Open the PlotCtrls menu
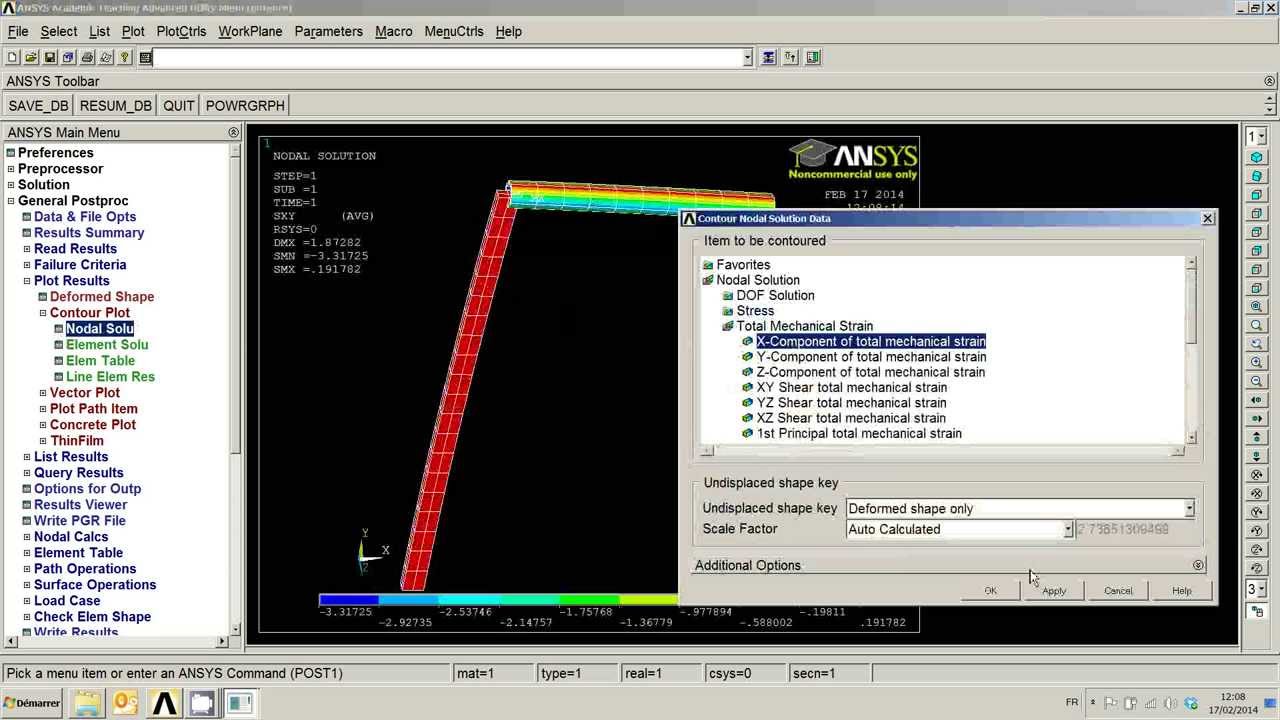This screenshot has width=1280, height=720. point(181,31)
